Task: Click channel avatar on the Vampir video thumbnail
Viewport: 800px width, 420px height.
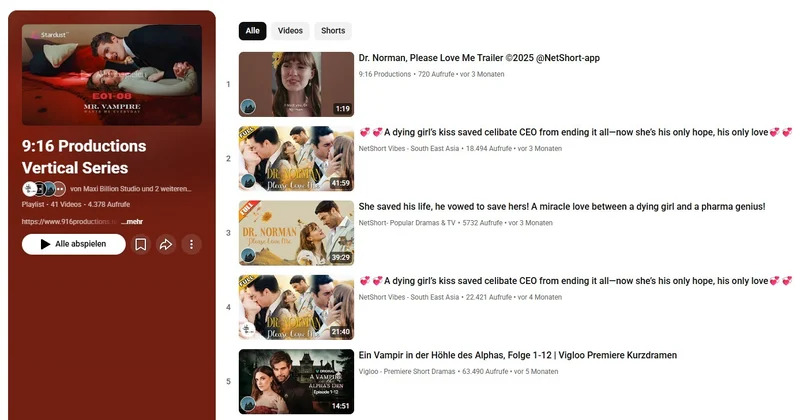Action: click(x=248, y=403)
